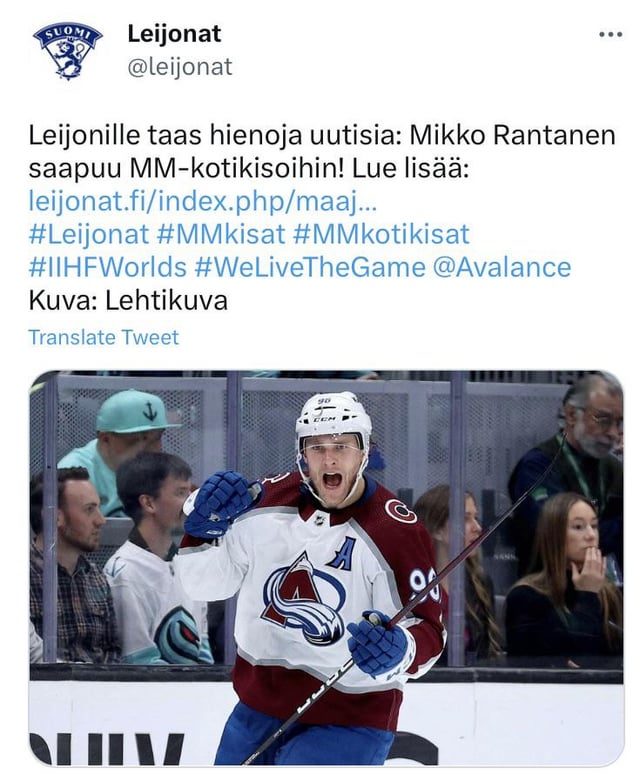Click Translate Tweet
Viewport: 640px width, 782px height.
(x=103, y=337)
